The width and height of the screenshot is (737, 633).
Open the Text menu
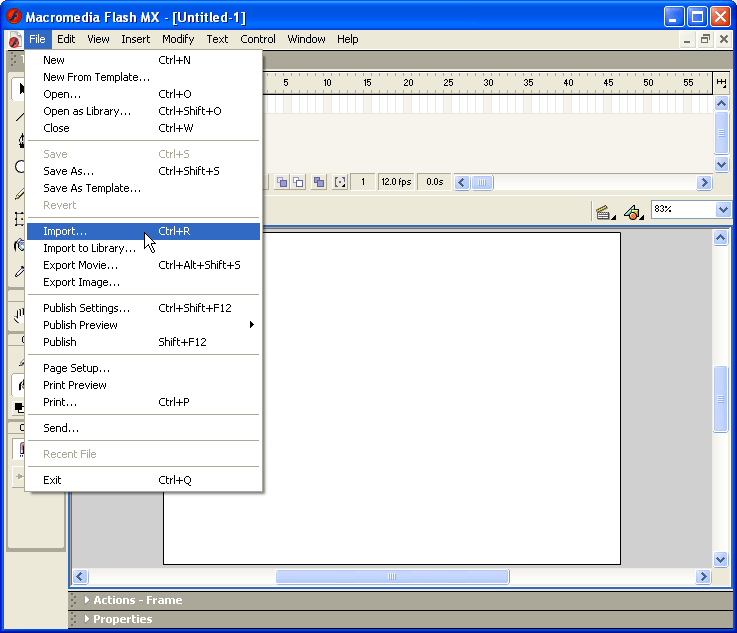(x=217, y=39)
